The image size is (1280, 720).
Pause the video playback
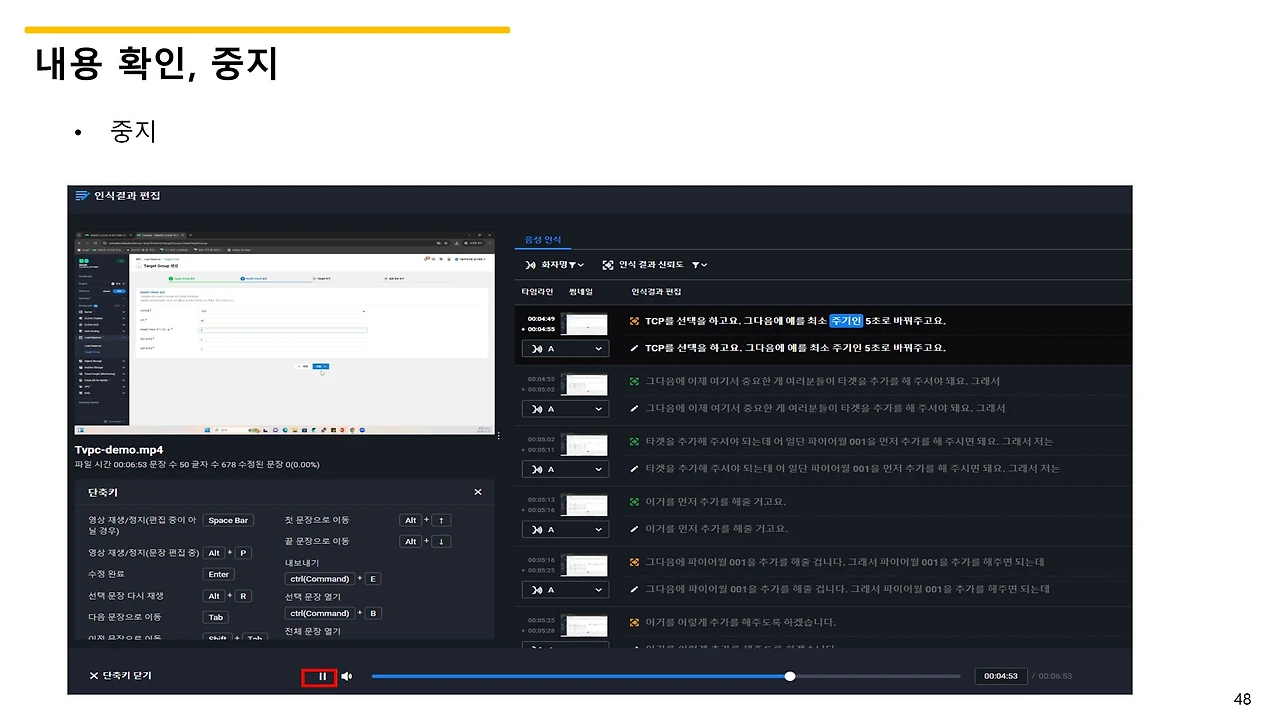coord(322,677)
